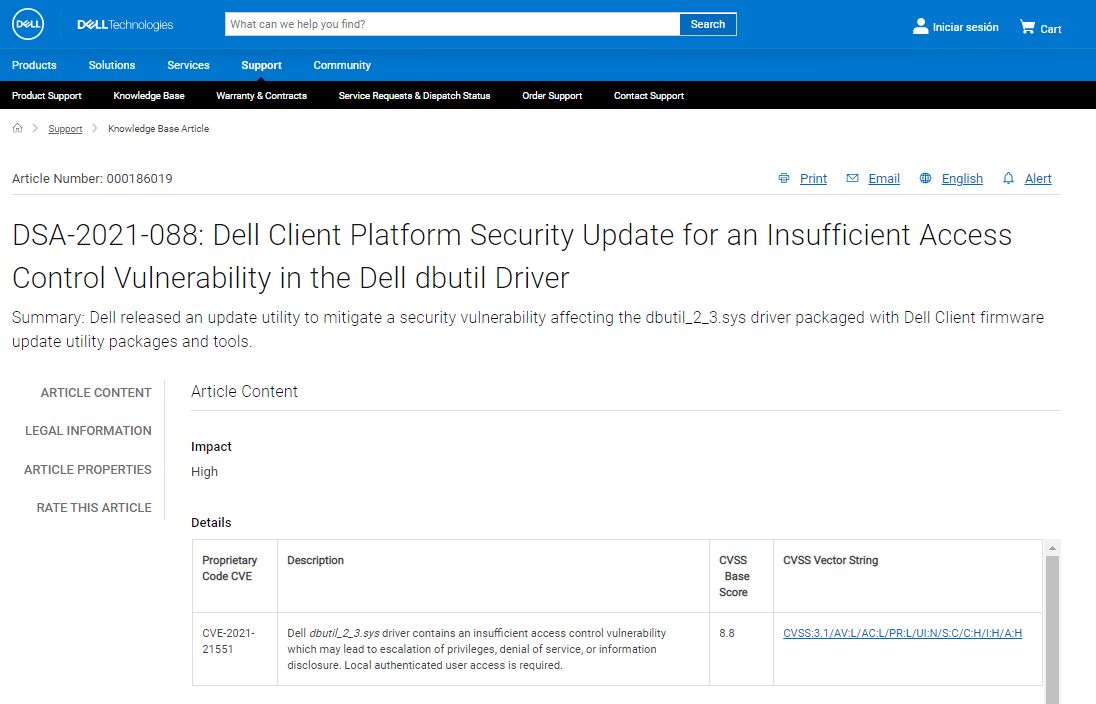This screenshot has width=1096, height=704.
Task: Click the Article Content section heading
Action: (x=245, y=391)
